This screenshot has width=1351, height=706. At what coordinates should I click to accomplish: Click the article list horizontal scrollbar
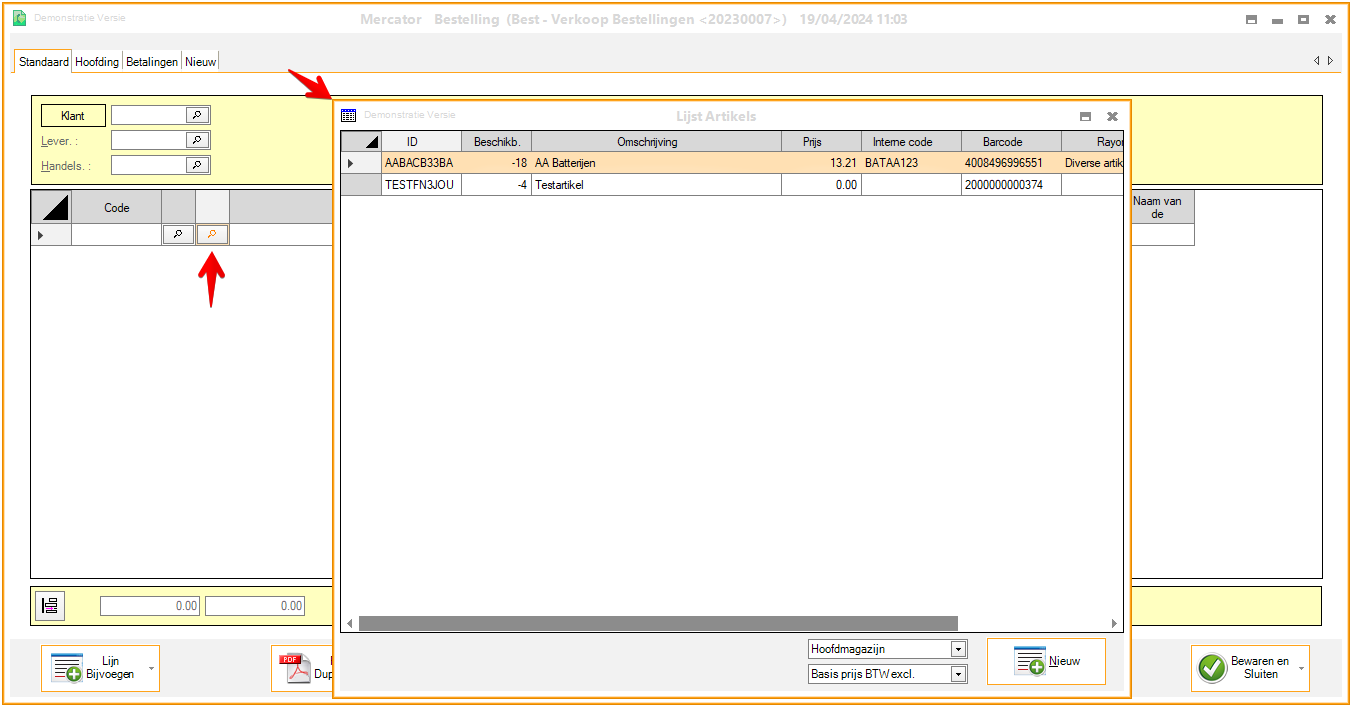657,623
